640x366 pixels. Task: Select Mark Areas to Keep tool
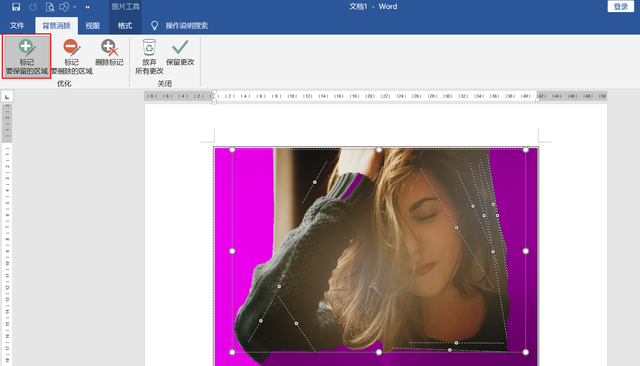(27, 56)
